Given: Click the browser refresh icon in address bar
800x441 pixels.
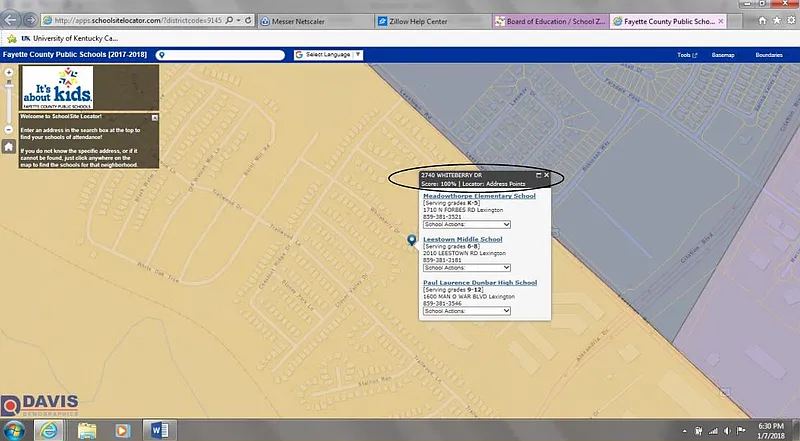Looking at the screenshot, I should tap(247, 20).
